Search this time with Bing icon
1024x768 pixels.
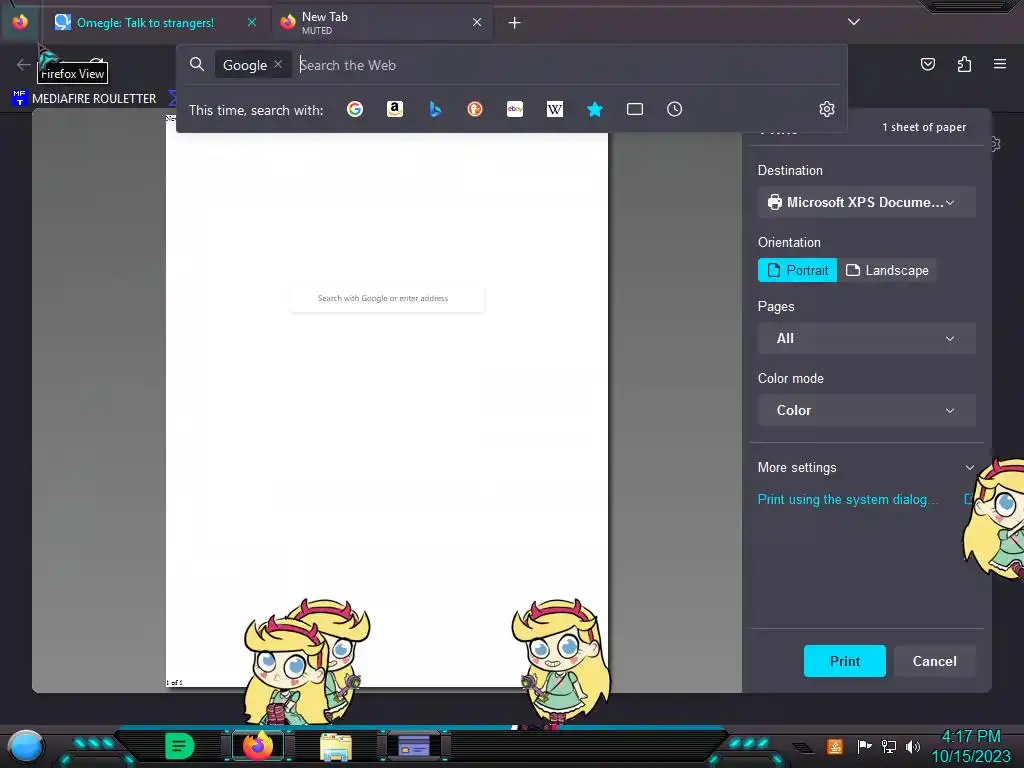pos(435,109)
